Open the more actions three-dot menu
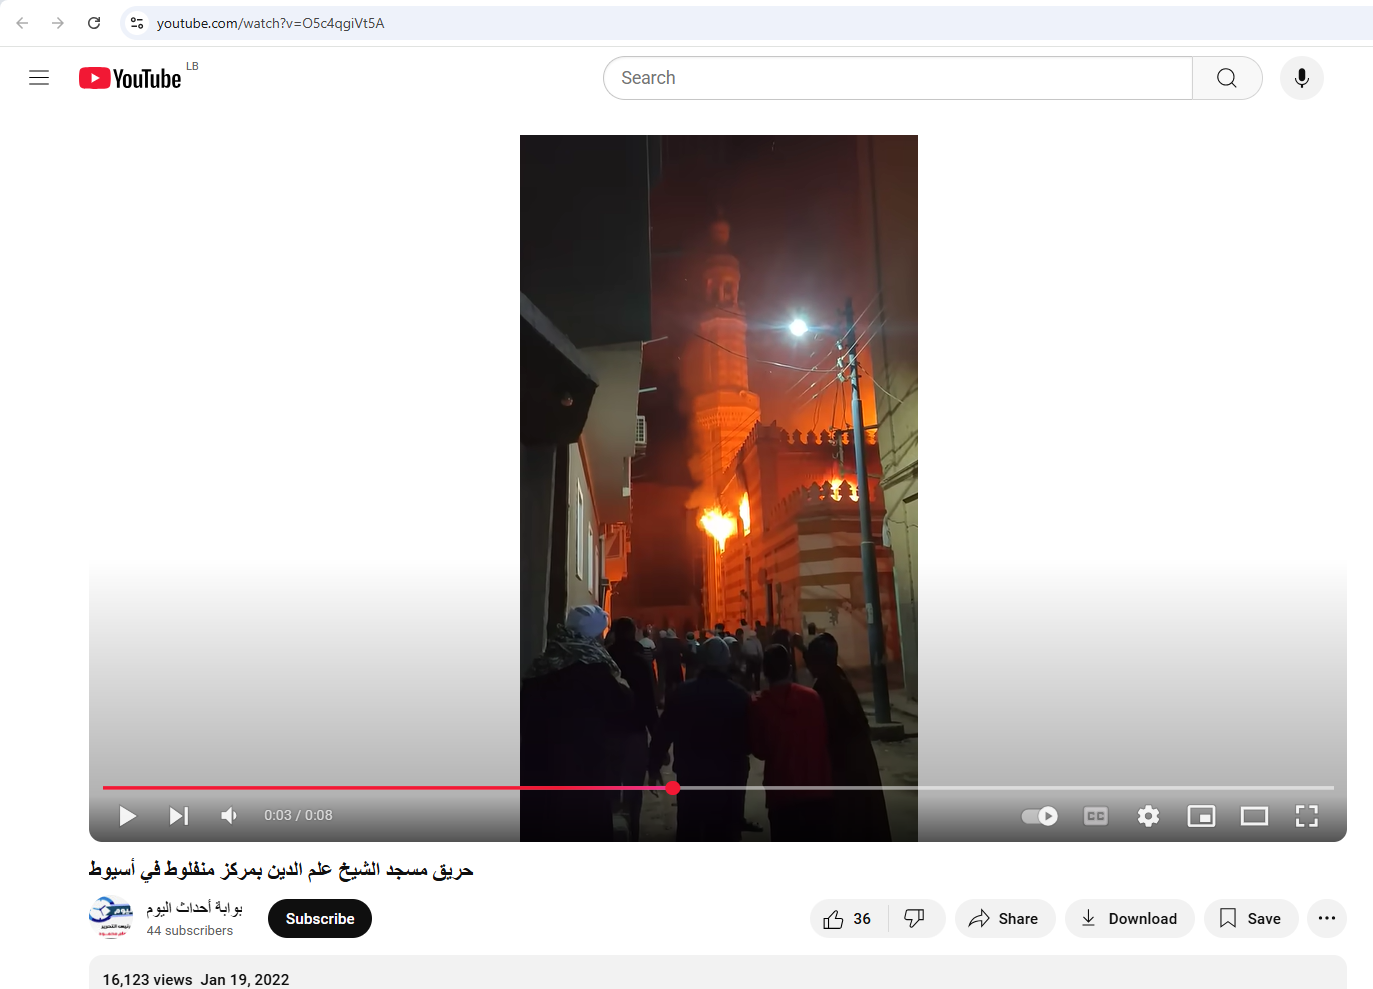 pyautogui.click(x=1326, y=918)
